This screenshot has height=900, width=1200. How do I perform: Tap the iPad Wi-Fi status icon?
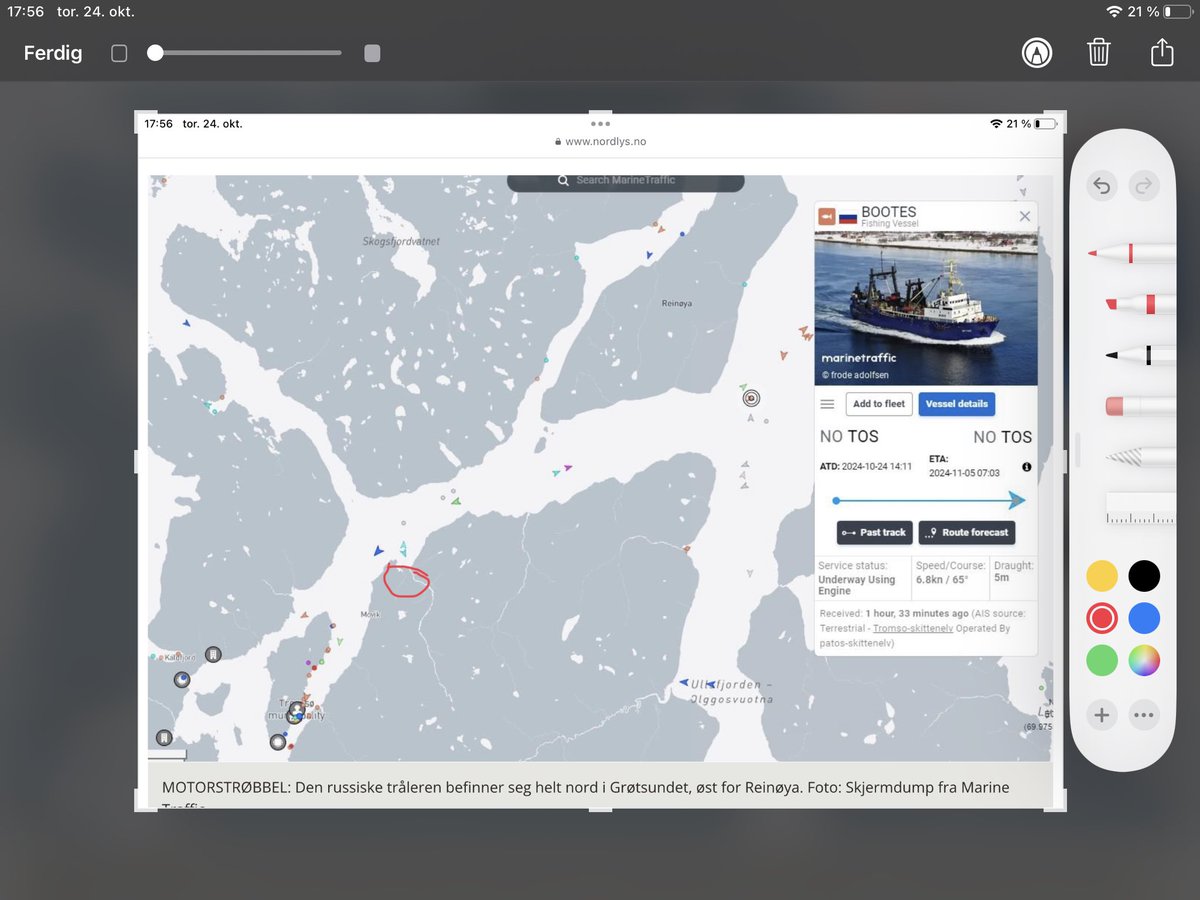pyautogui.click(x=1114, y=12)
